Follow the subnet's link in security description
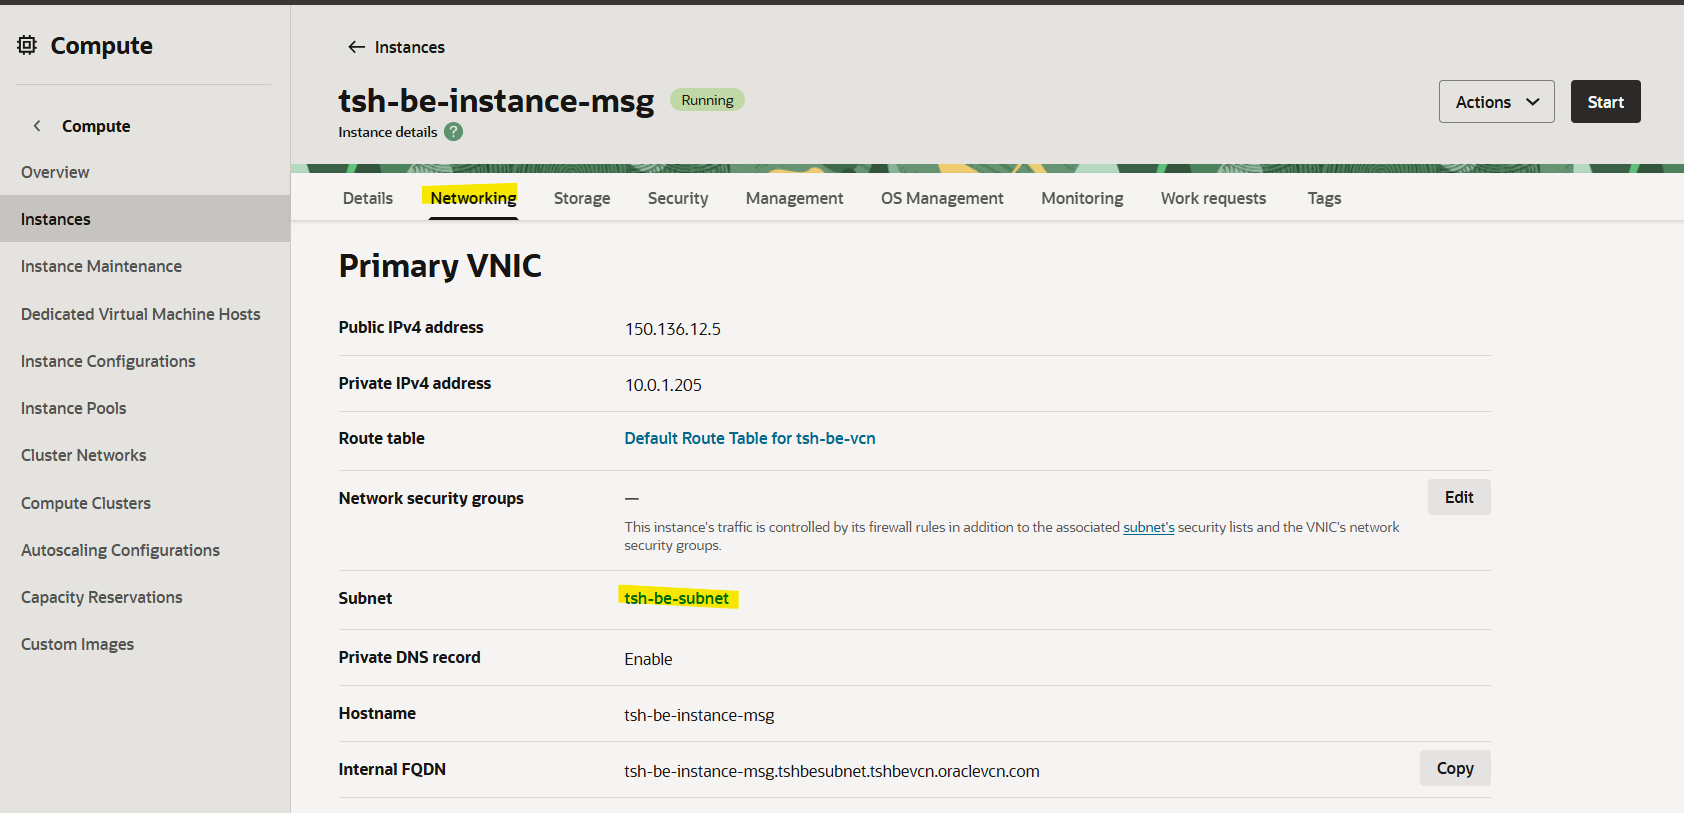 1148,527
